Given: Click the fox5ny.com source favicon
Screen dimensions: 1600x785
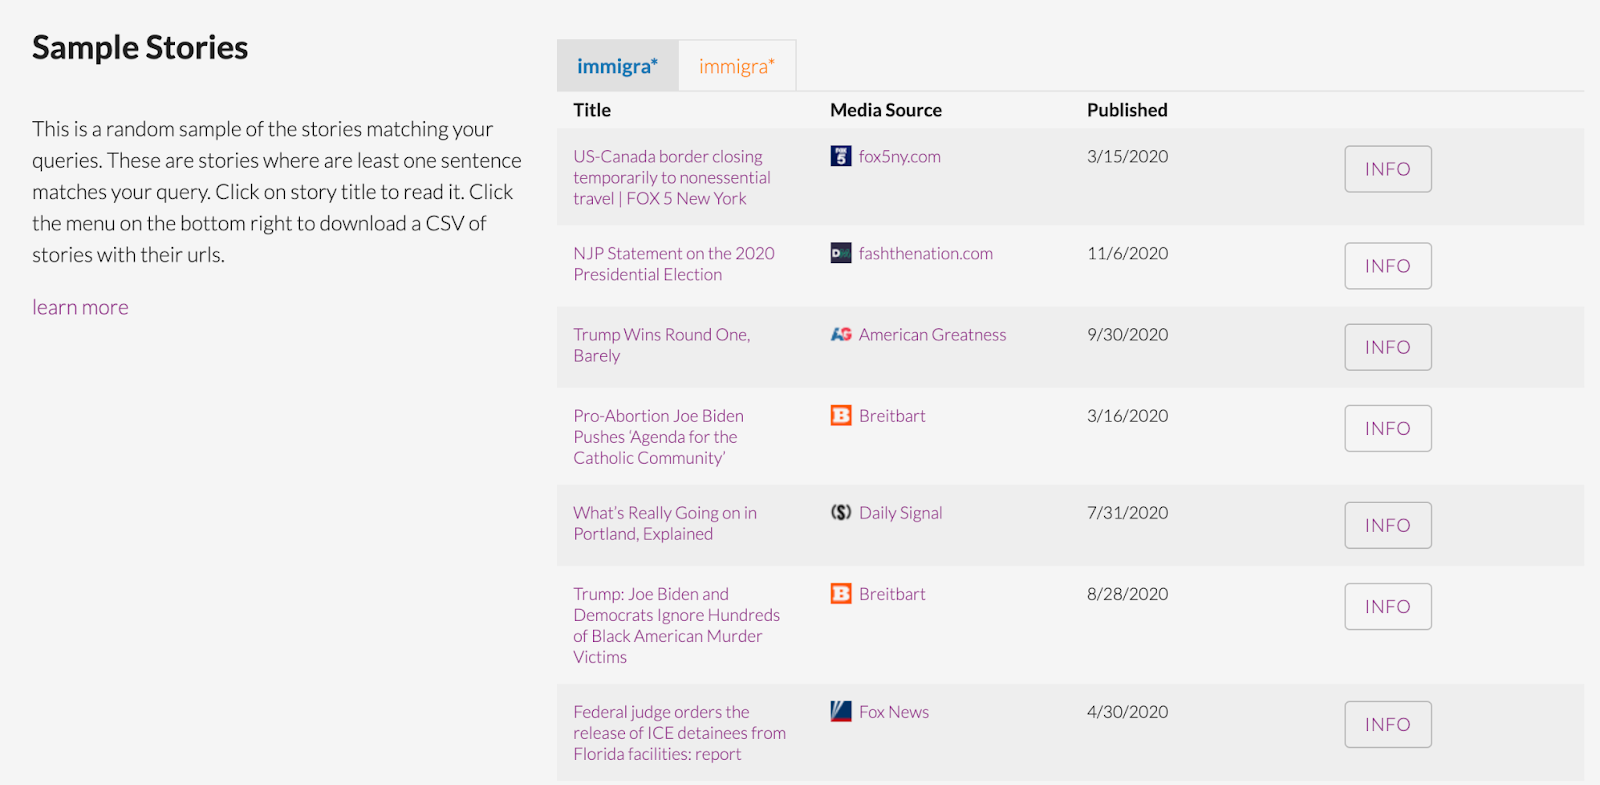Looking at the screenshot, I should click(x=840, y=156).
